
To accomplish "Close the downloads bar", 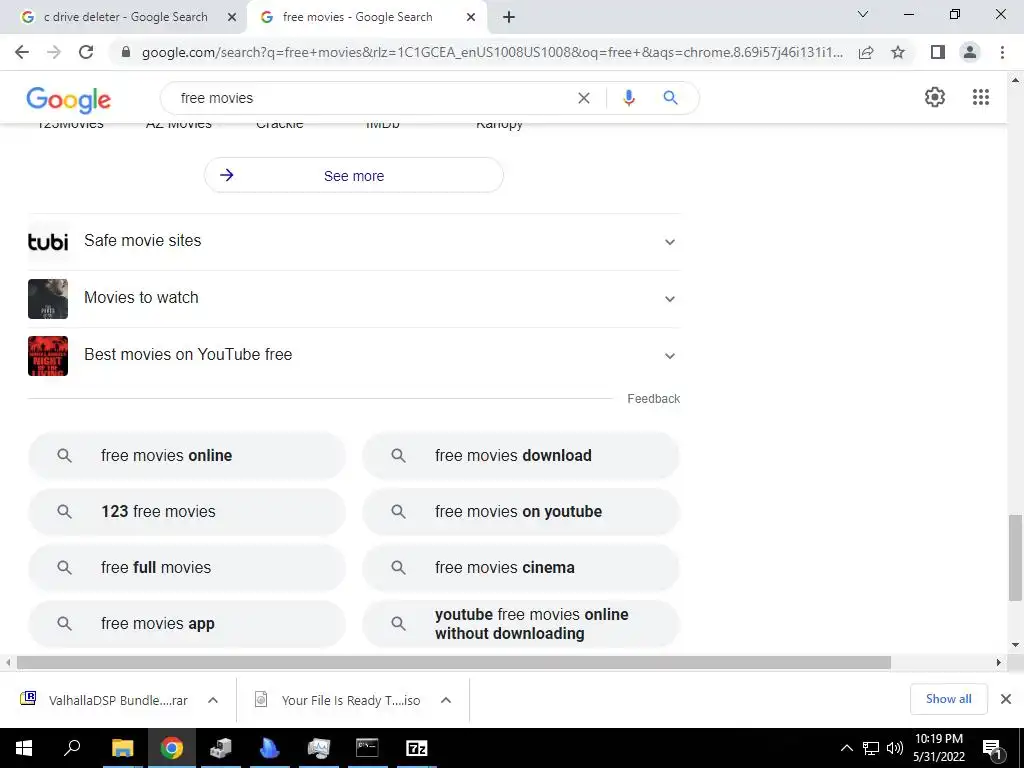I will 1006,699.
